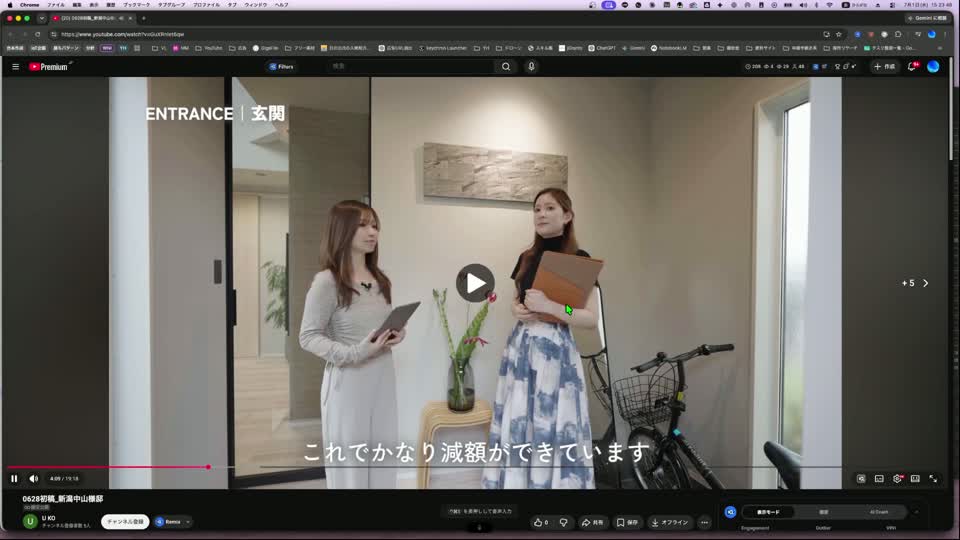960x540 pixels.
Task: Click the 保存 save button
Action: click(627, 522)
